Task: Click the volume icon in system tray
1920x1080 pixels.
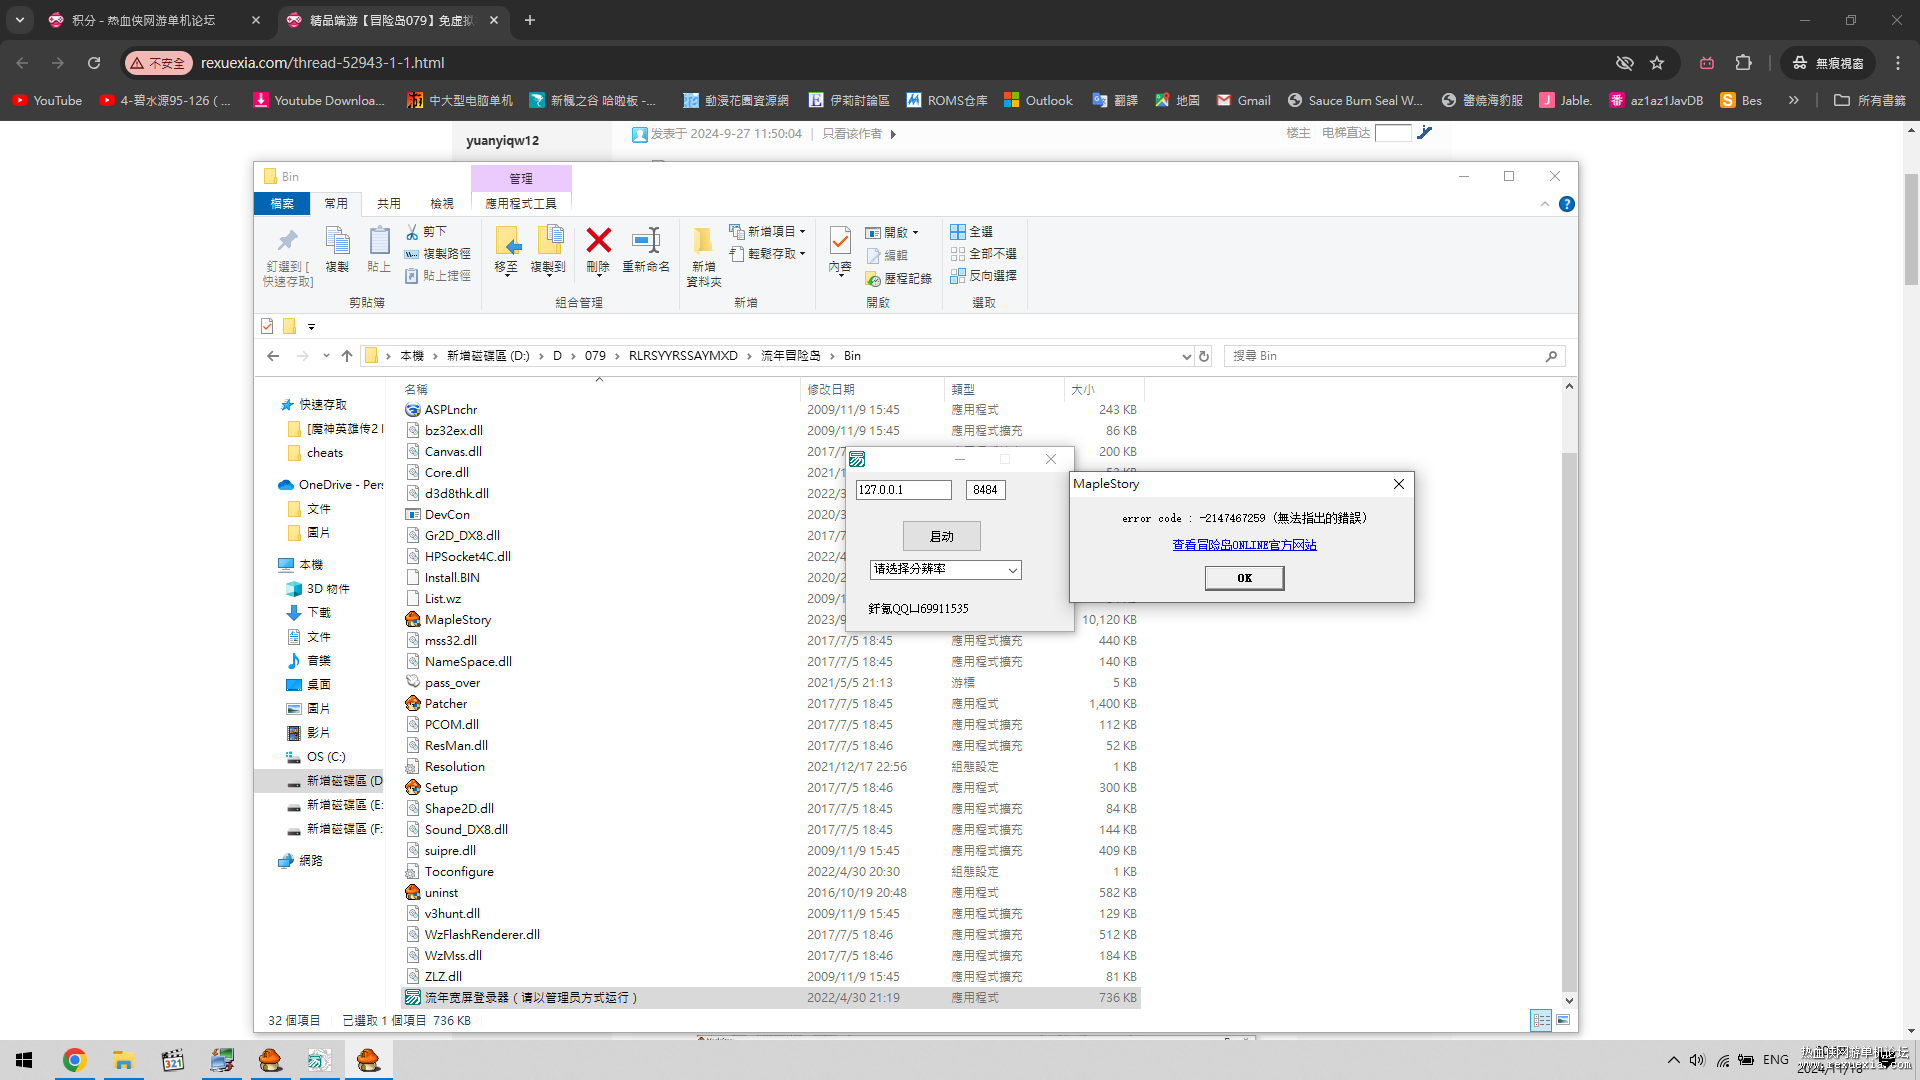Action: pos(1697,1060)
